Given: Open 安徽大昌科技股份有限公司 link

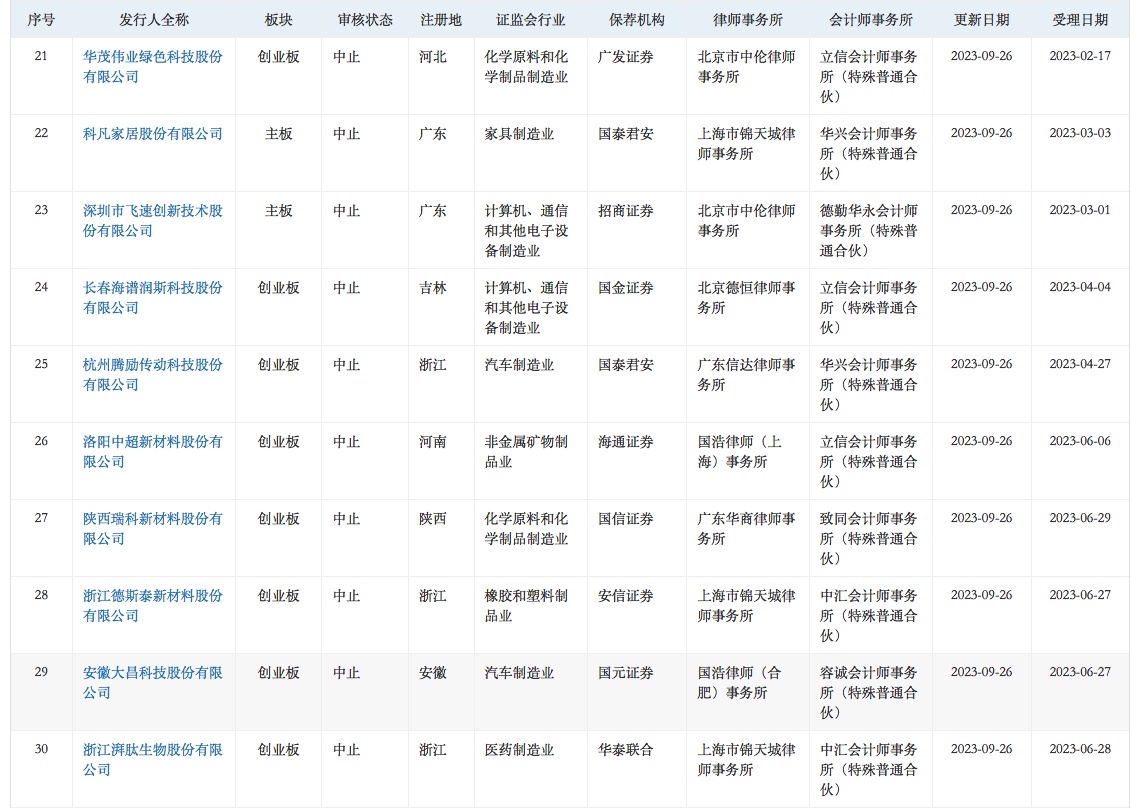Looking at the screenshot, I should point(152,682).
